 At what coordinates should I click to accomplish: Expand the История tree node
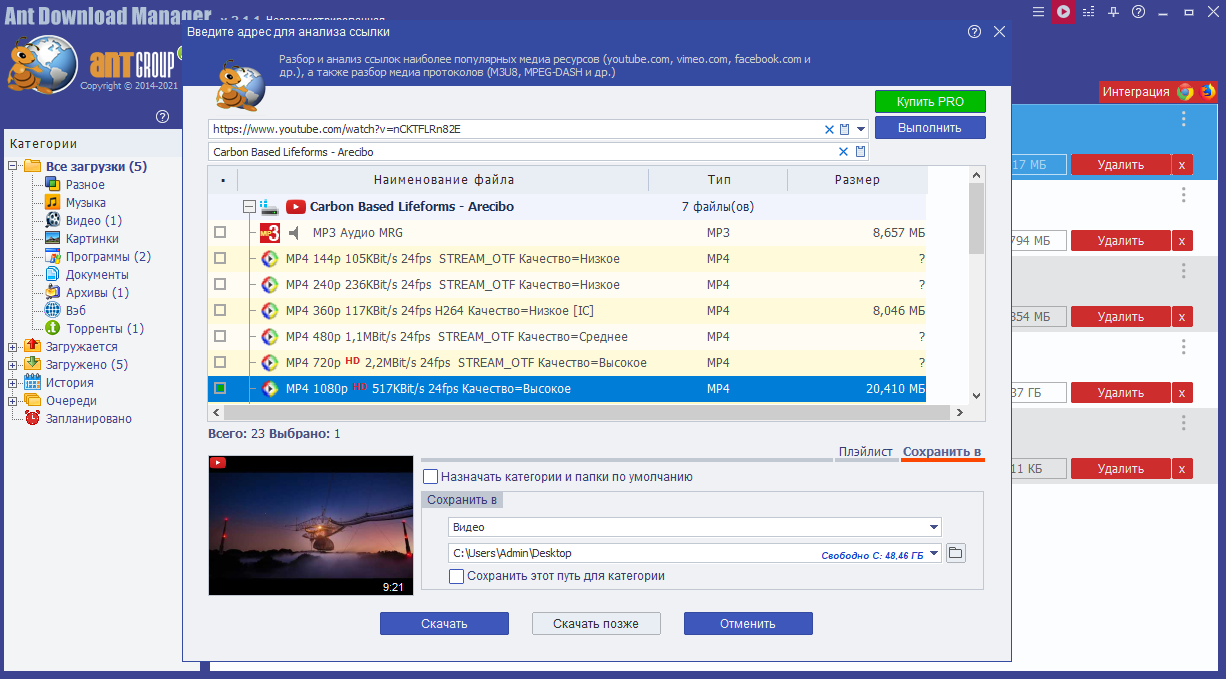(x=13, y=383)
